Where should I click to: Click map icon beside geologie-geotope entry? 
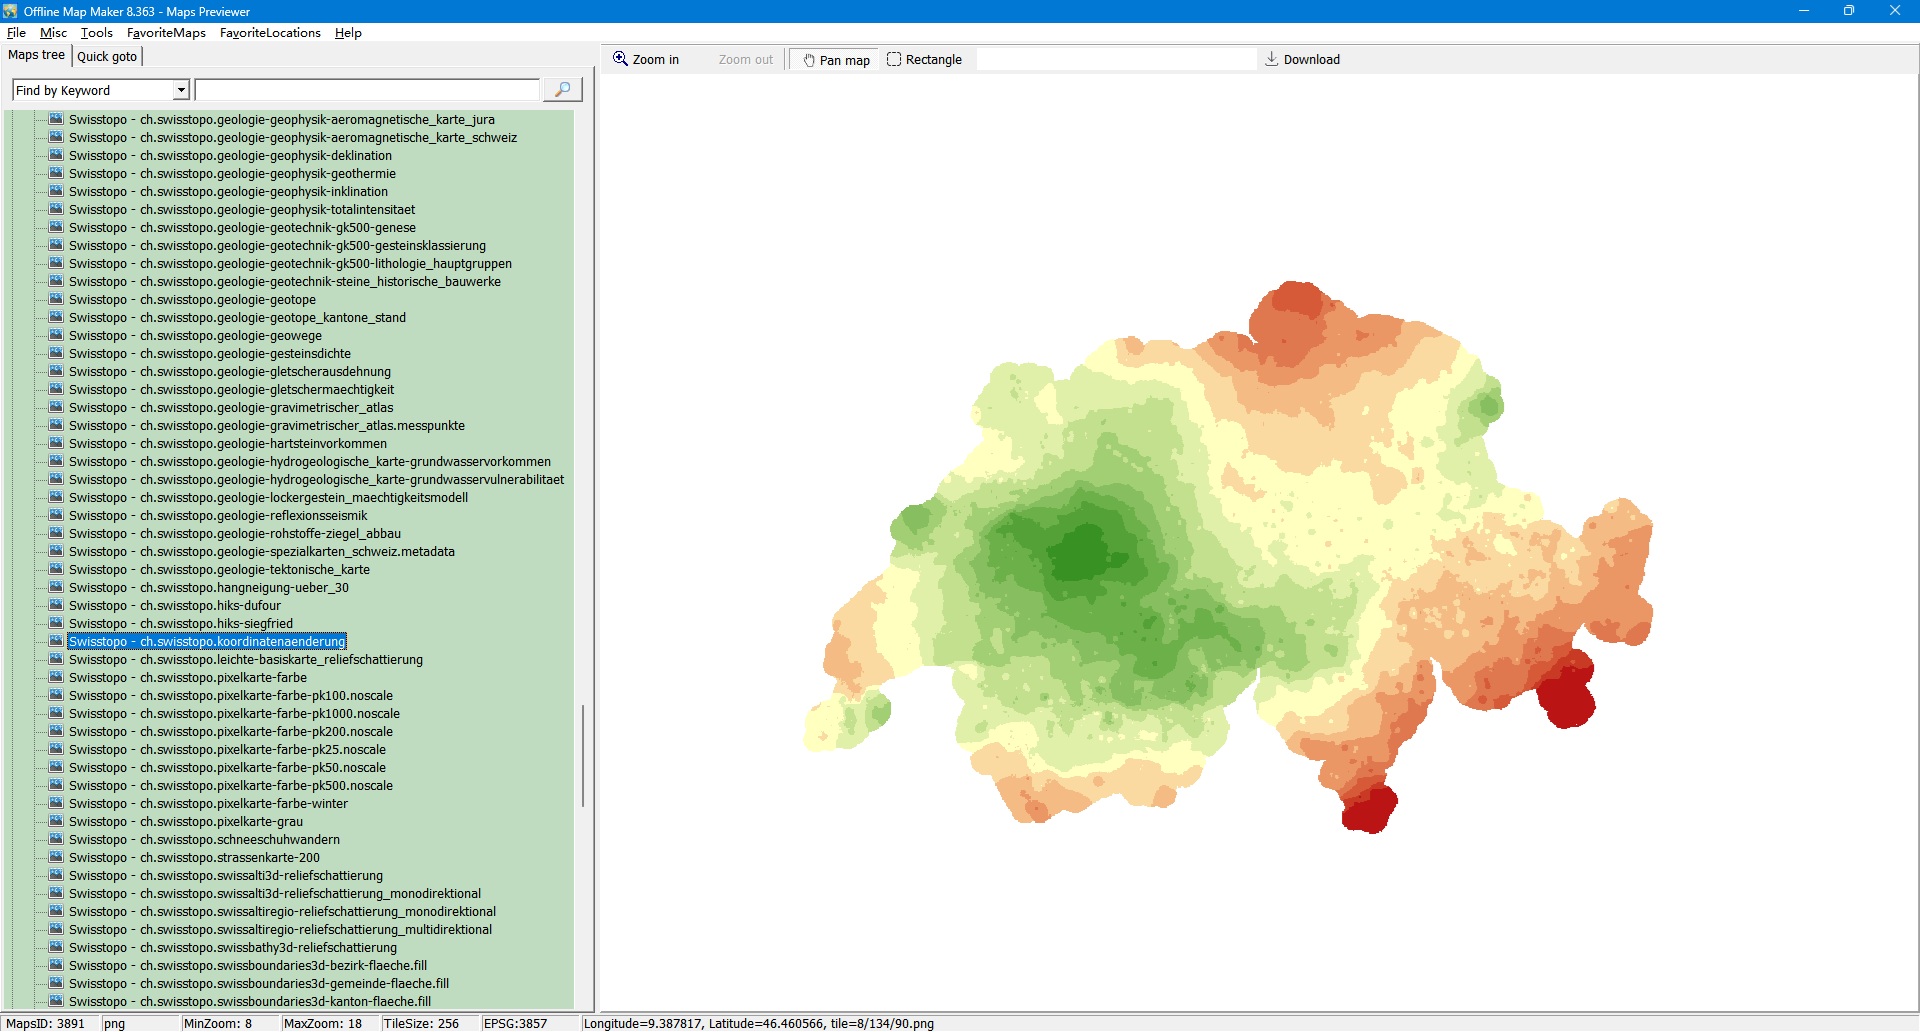(56, 299)
